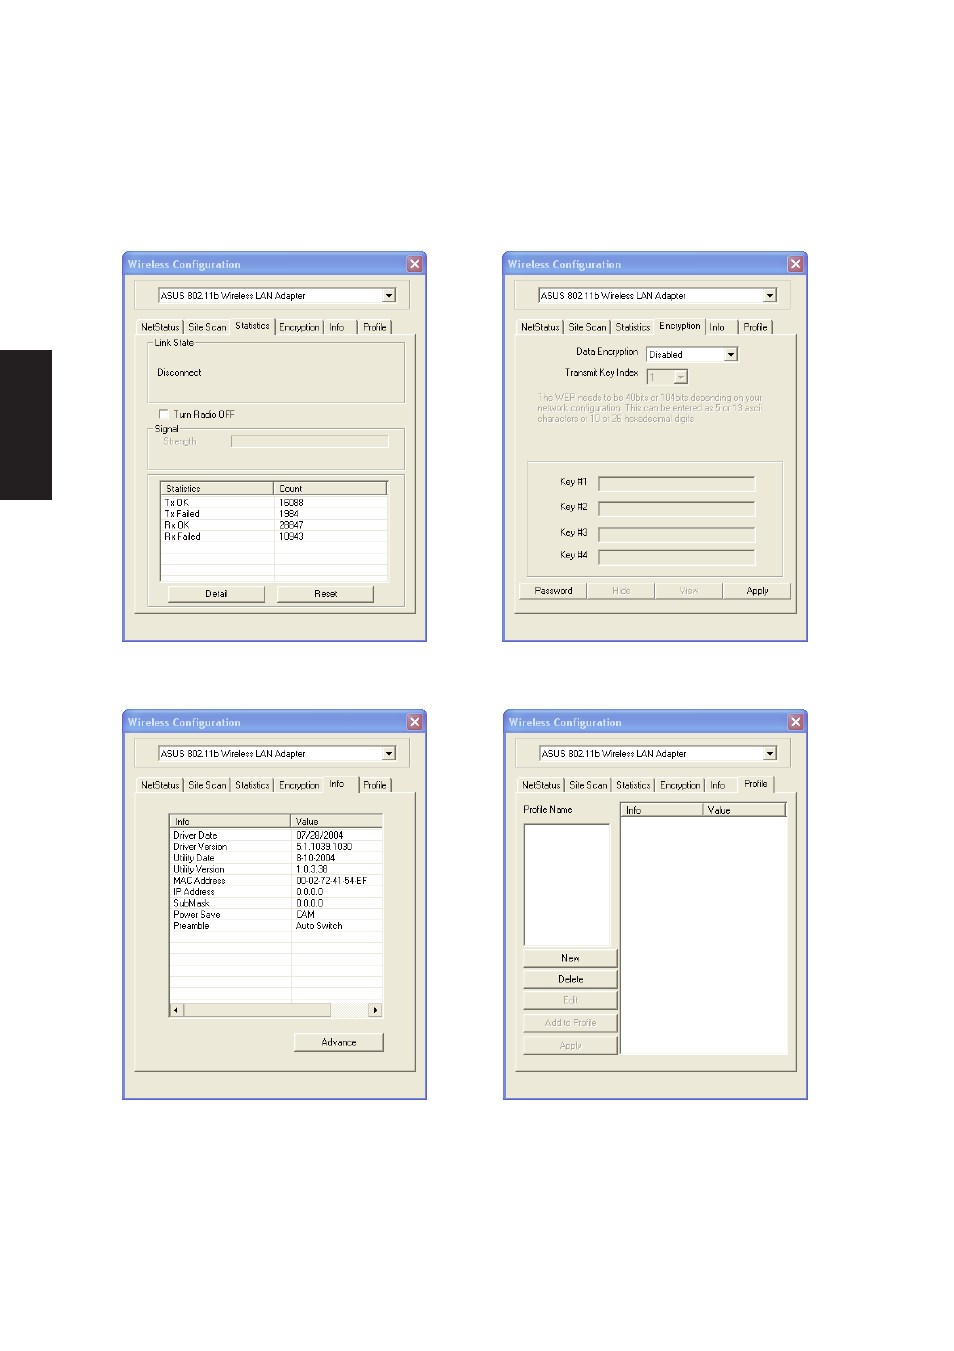Close the Wireless Configuration window showing Encryption
The width and height of the screenshot is (954, 1351).
795,264
